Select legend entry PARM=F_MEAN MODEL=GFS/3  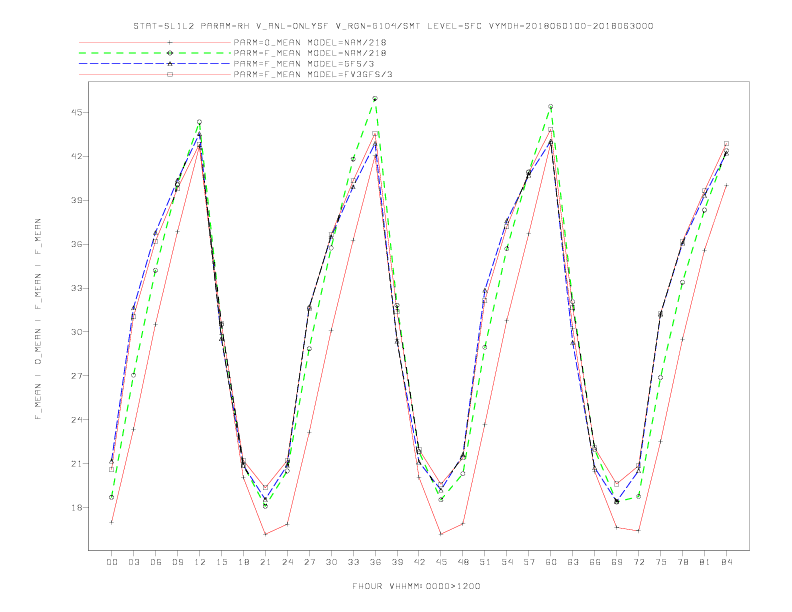point(304,64)
